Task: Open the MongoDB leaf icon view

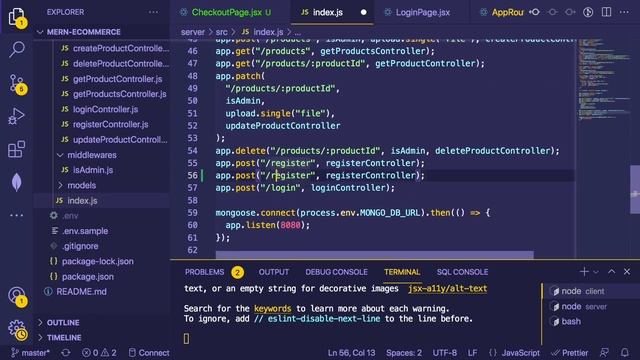Action: [x=16, y=182]
